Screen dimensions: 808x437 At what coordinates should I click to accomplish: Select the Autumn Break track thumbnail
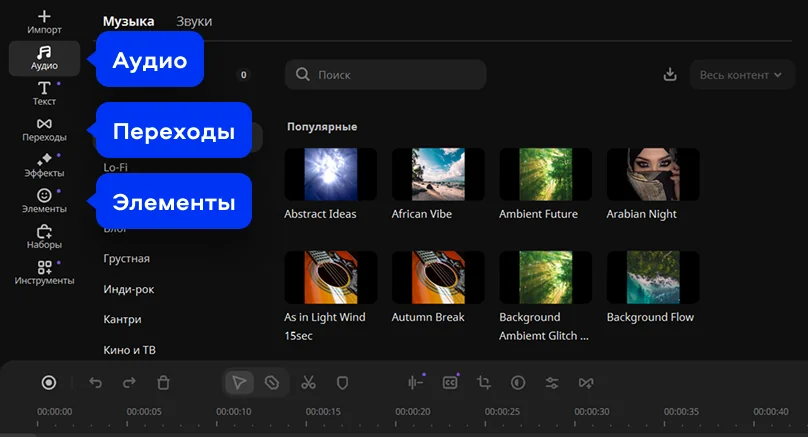click(438, 277)
